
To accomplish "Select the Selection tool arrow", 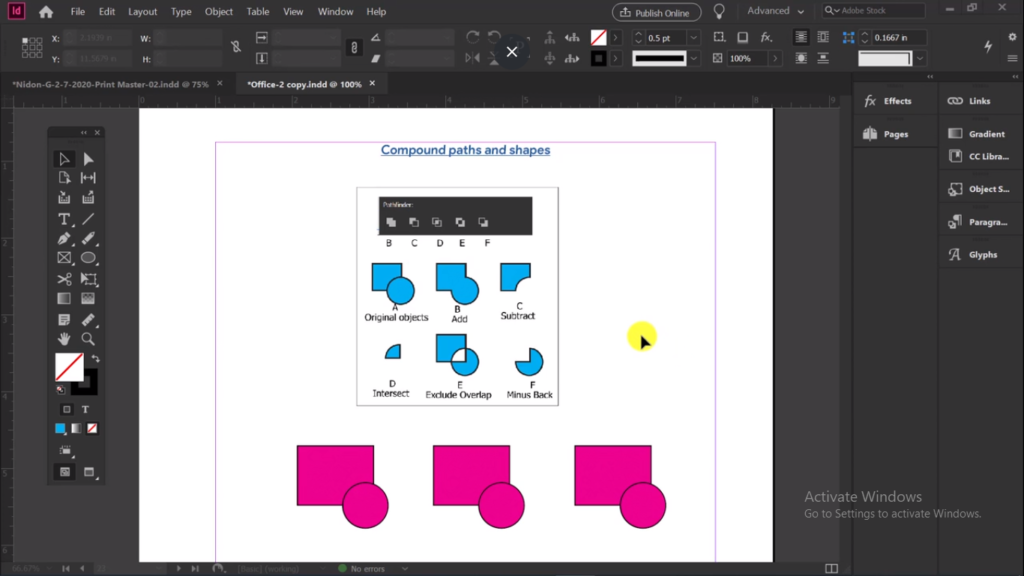I will 64,159.
